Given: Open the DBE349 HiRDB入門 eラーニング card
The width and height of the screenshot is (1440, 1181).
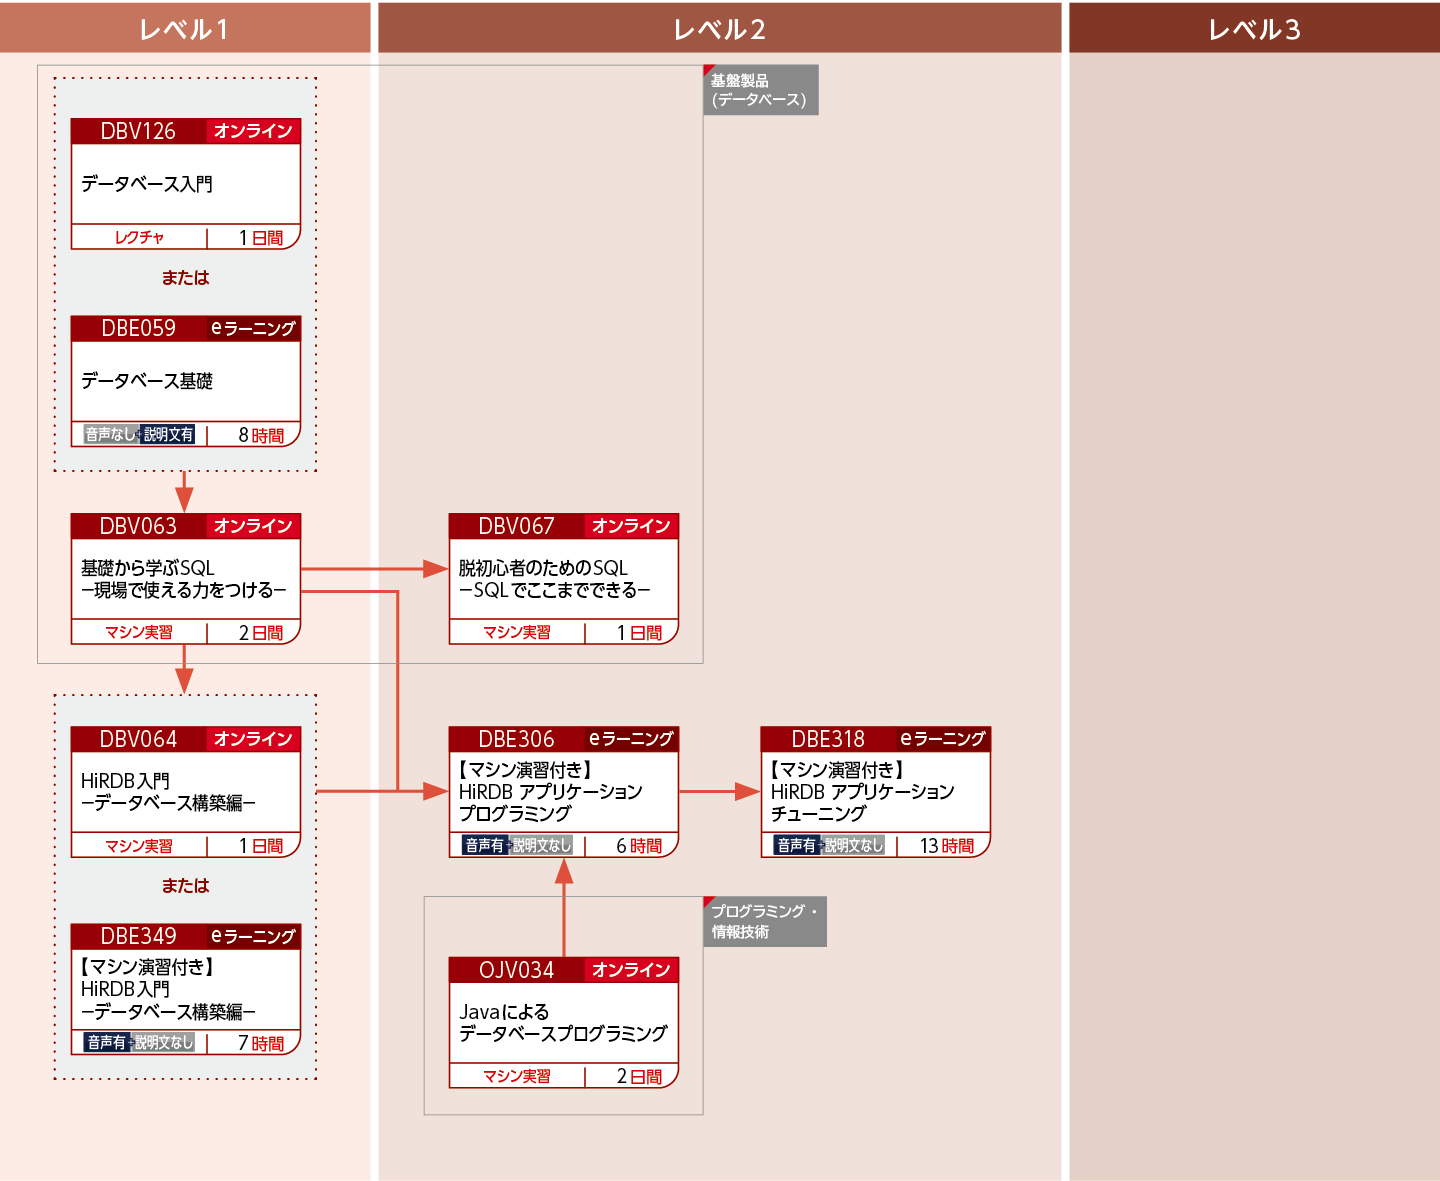Looking at the screenshot, I should [x=186, y=989].
